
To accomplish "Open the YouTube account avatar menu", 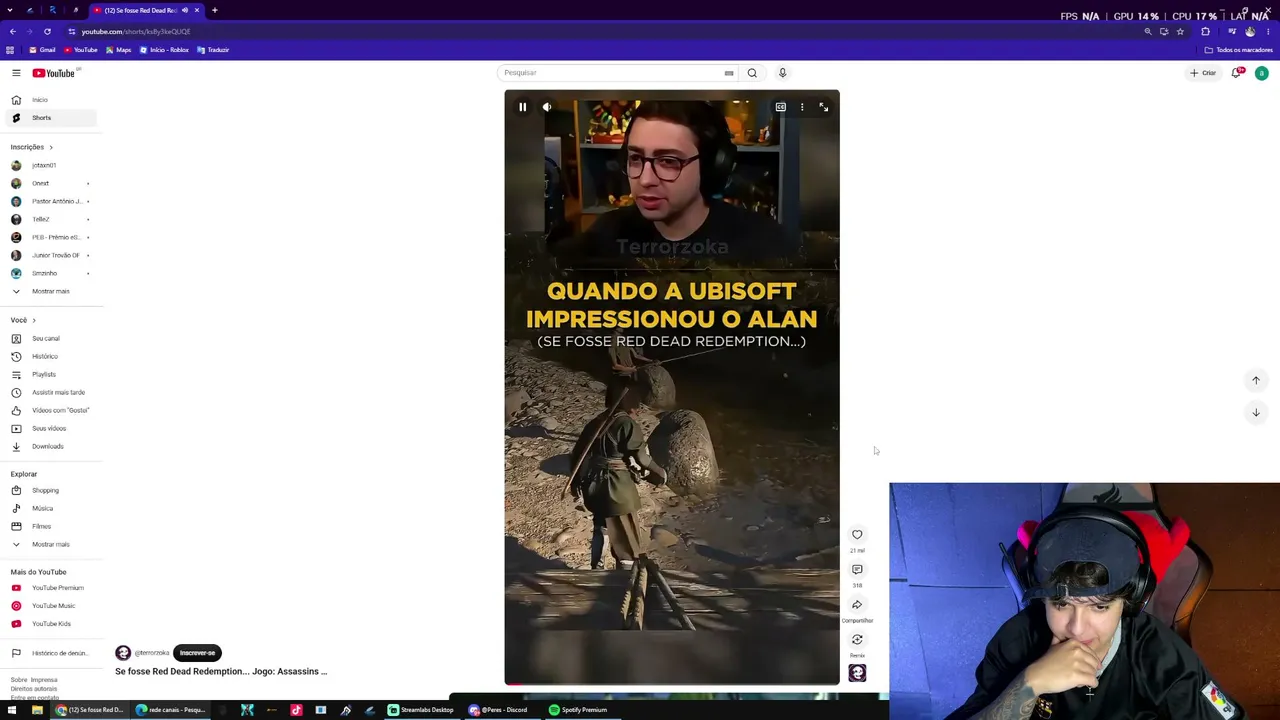I will [1262, 73].
